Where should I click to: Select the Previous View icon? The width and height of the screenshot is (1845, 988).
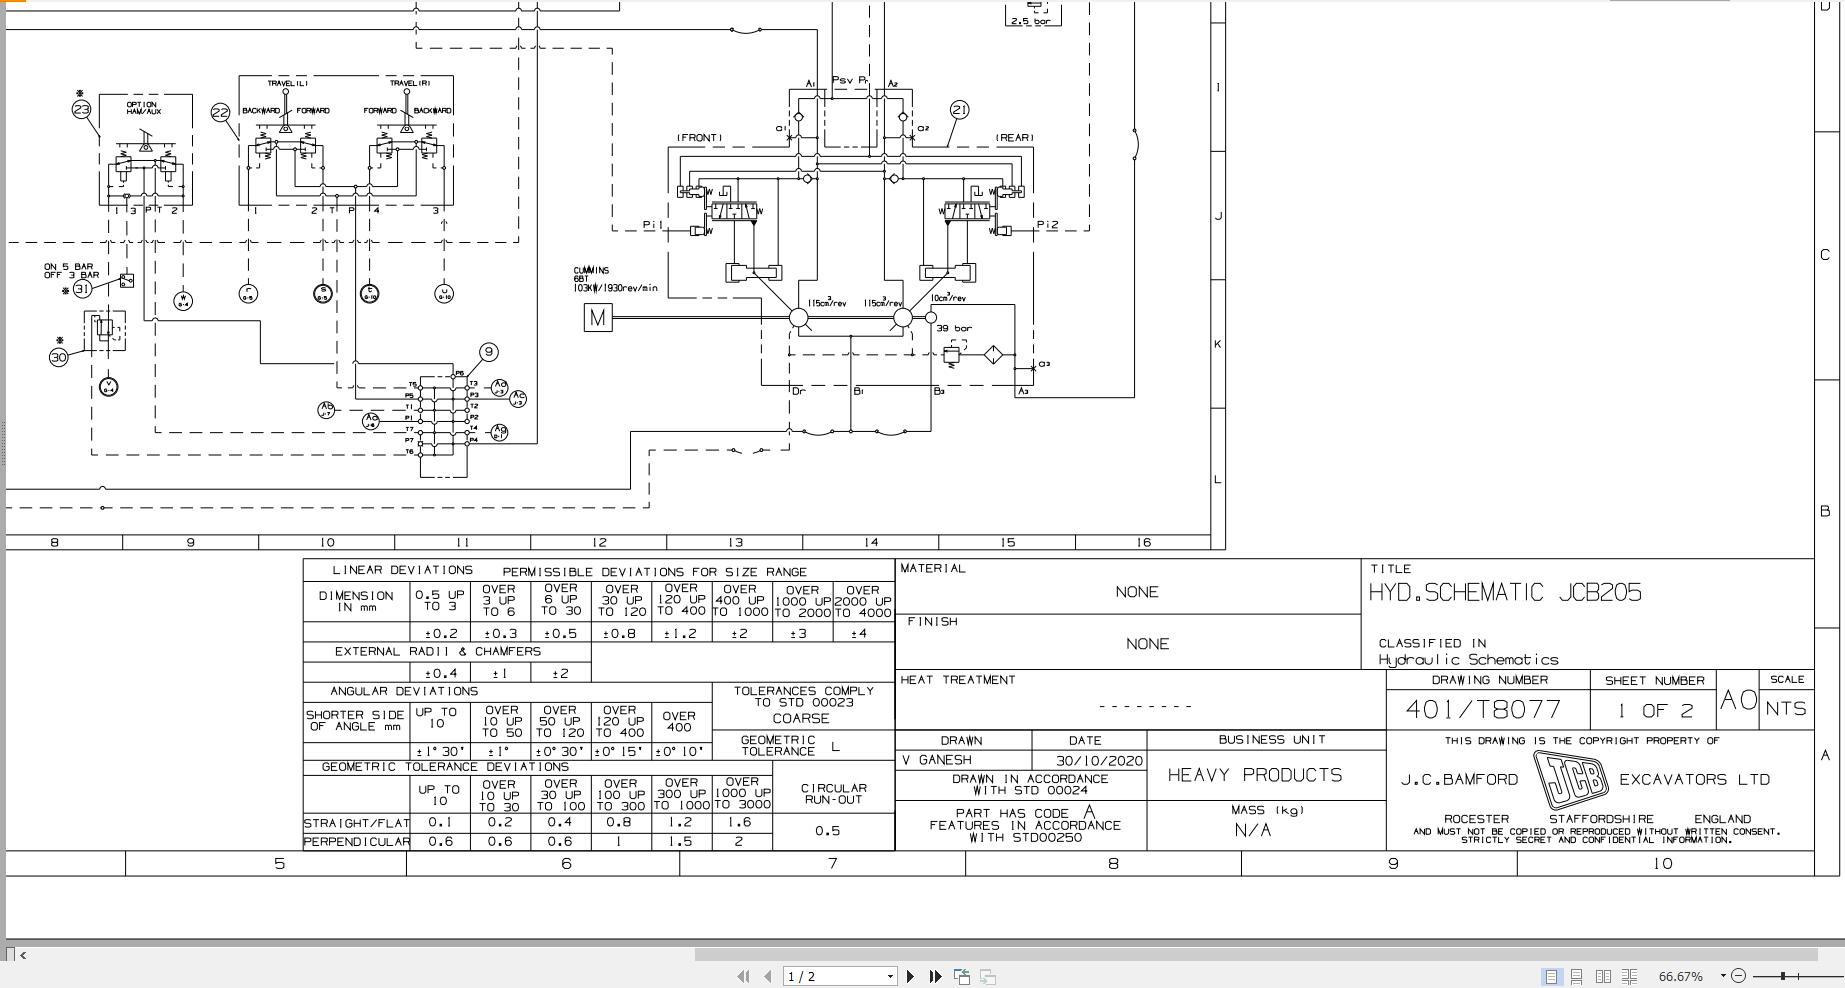point(963,976)
